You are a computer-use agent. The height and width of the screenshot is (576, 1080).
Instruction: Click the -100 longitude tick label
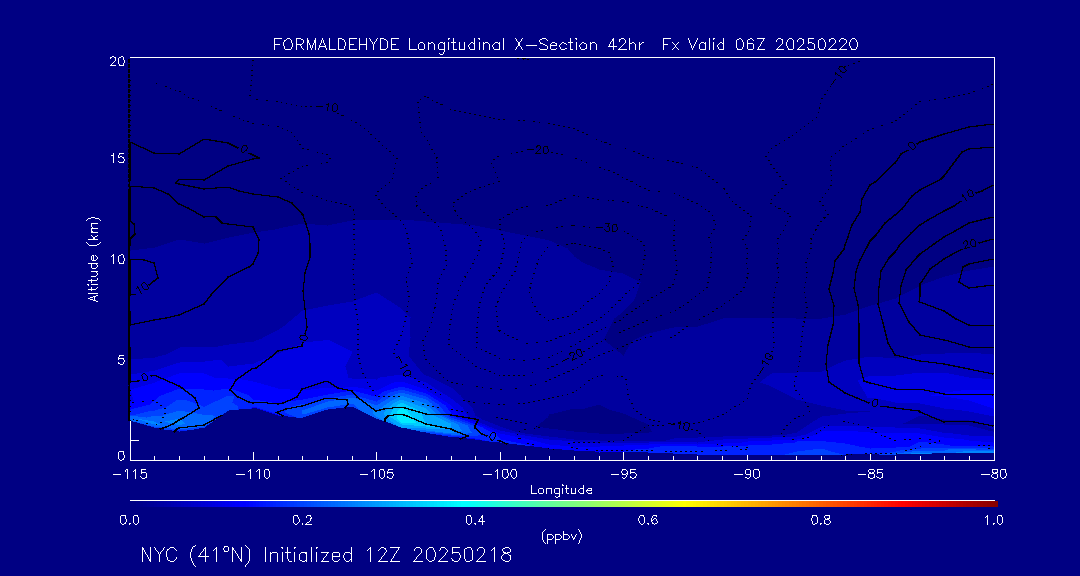[x=500, y=475]
